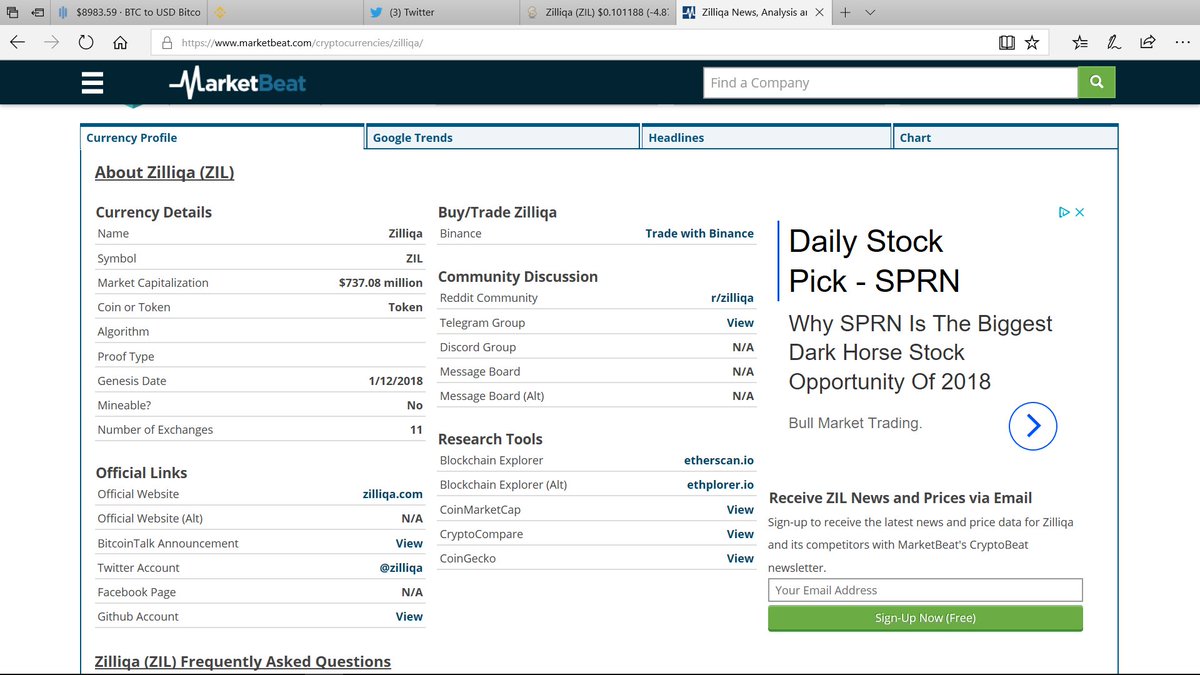Open the MarketBeat hamburger menu
This screenshot has width=1200, height=675.
pos(92,83)
